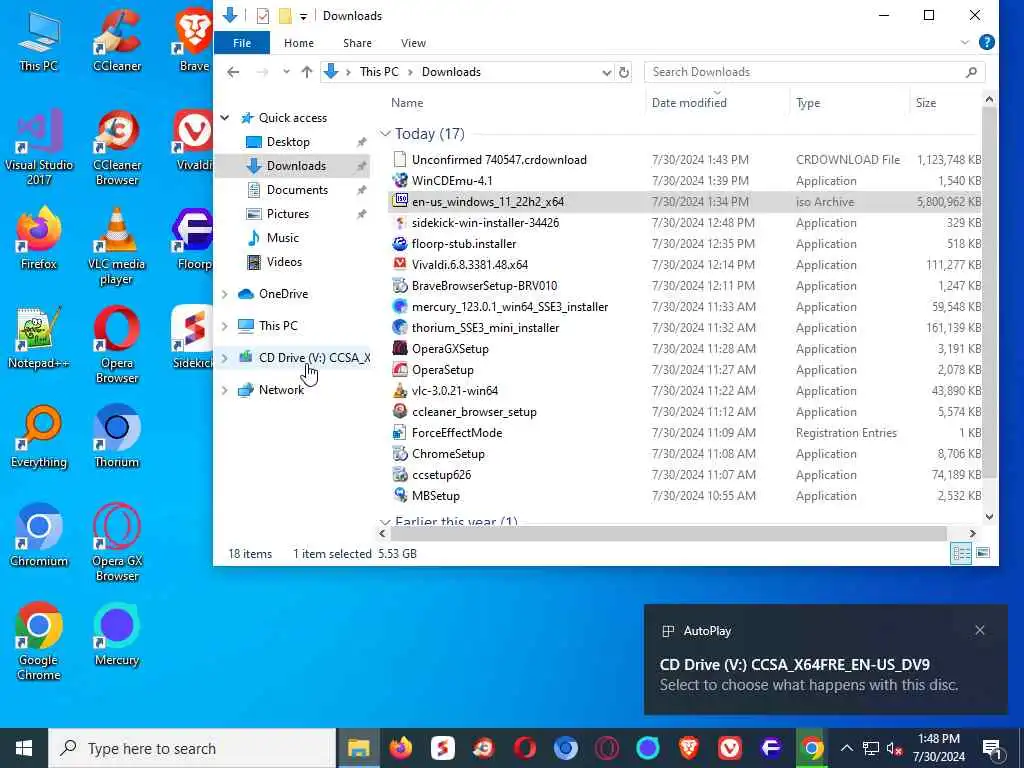Open the Share ribbon tab

(x=357, y=42)
